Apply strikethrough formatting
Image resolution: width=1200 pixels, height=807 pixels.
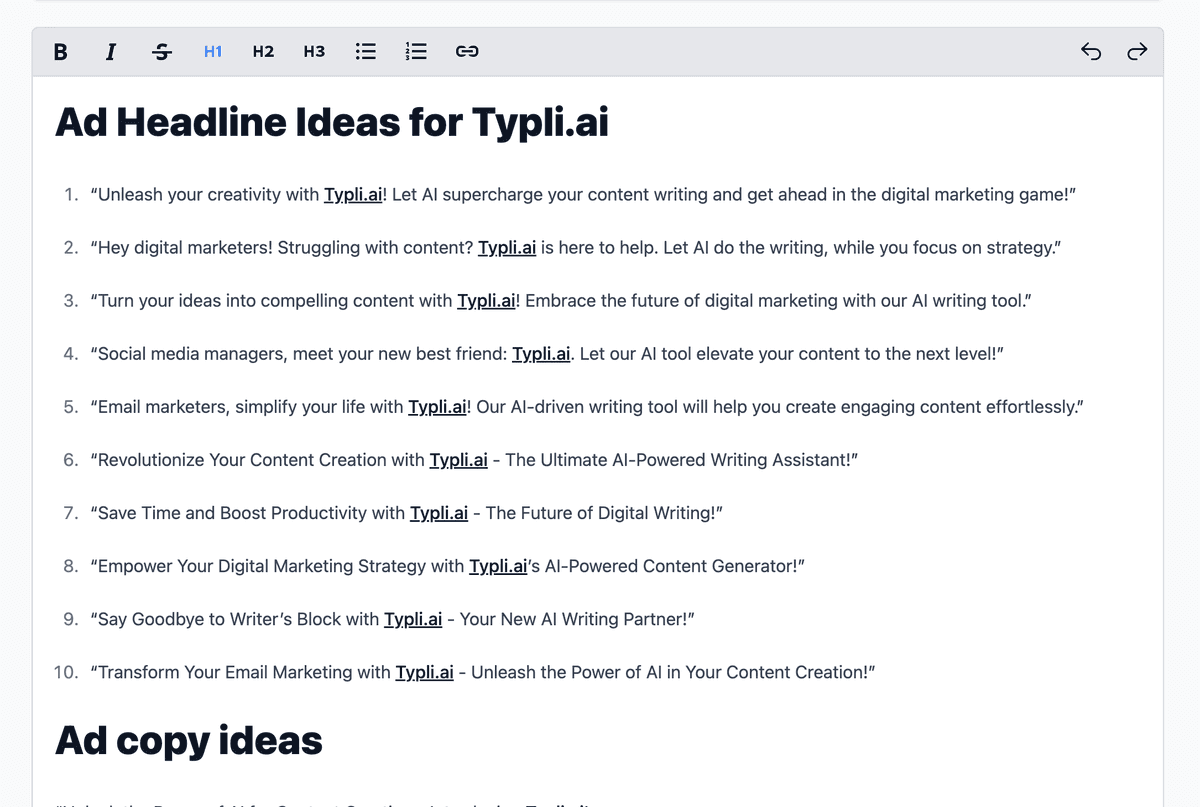(x=162, y=51)
